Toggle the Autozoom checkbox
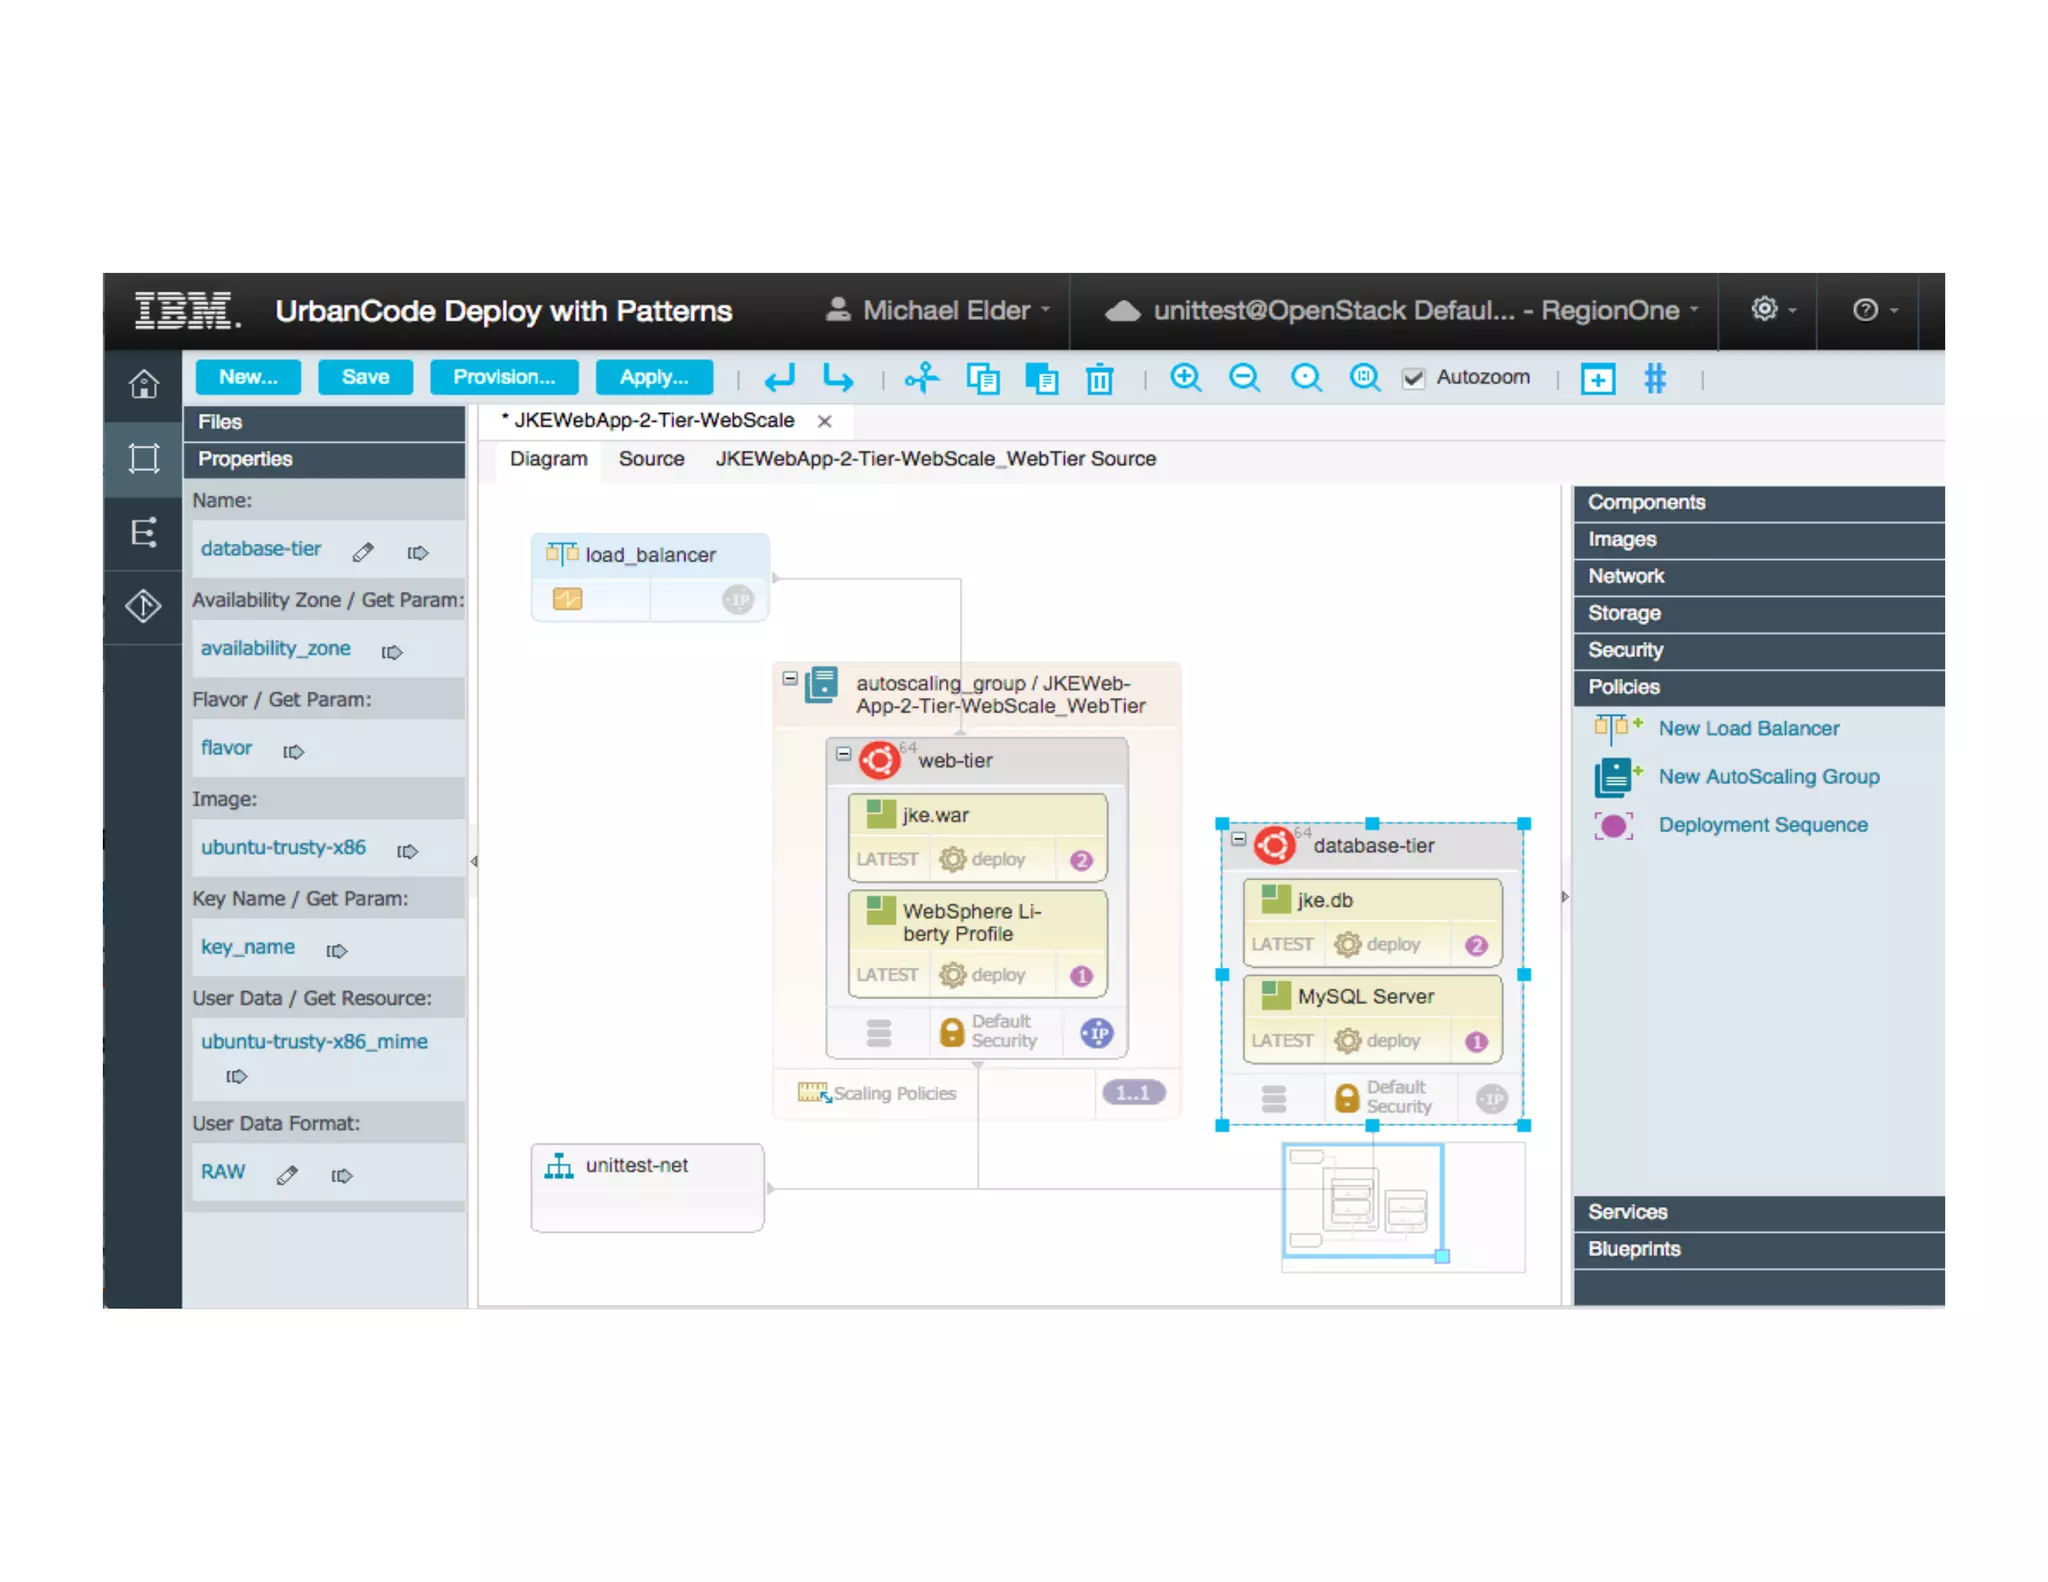Image resolution: width=2048 pixels, height=1582 pixels. pyautogui.click(x=1412, y=378)
